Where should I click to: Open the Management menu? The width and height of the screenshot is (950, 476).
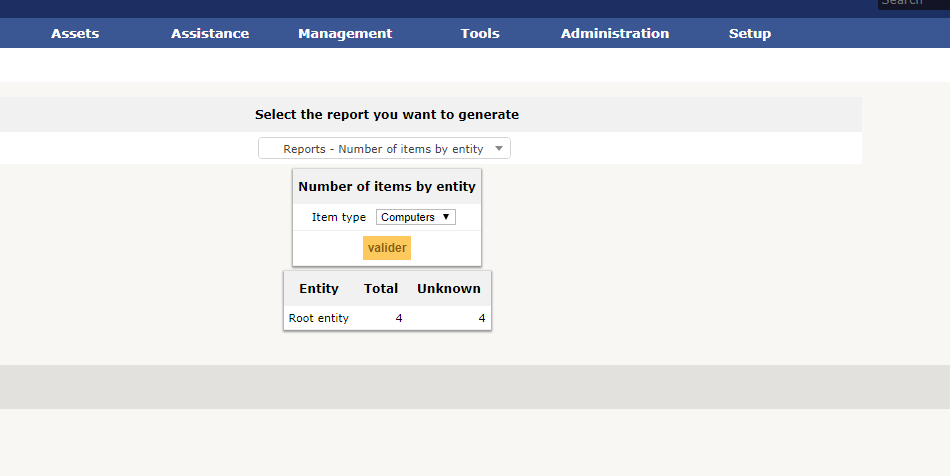pyautogui.click(x=345, y=33)
